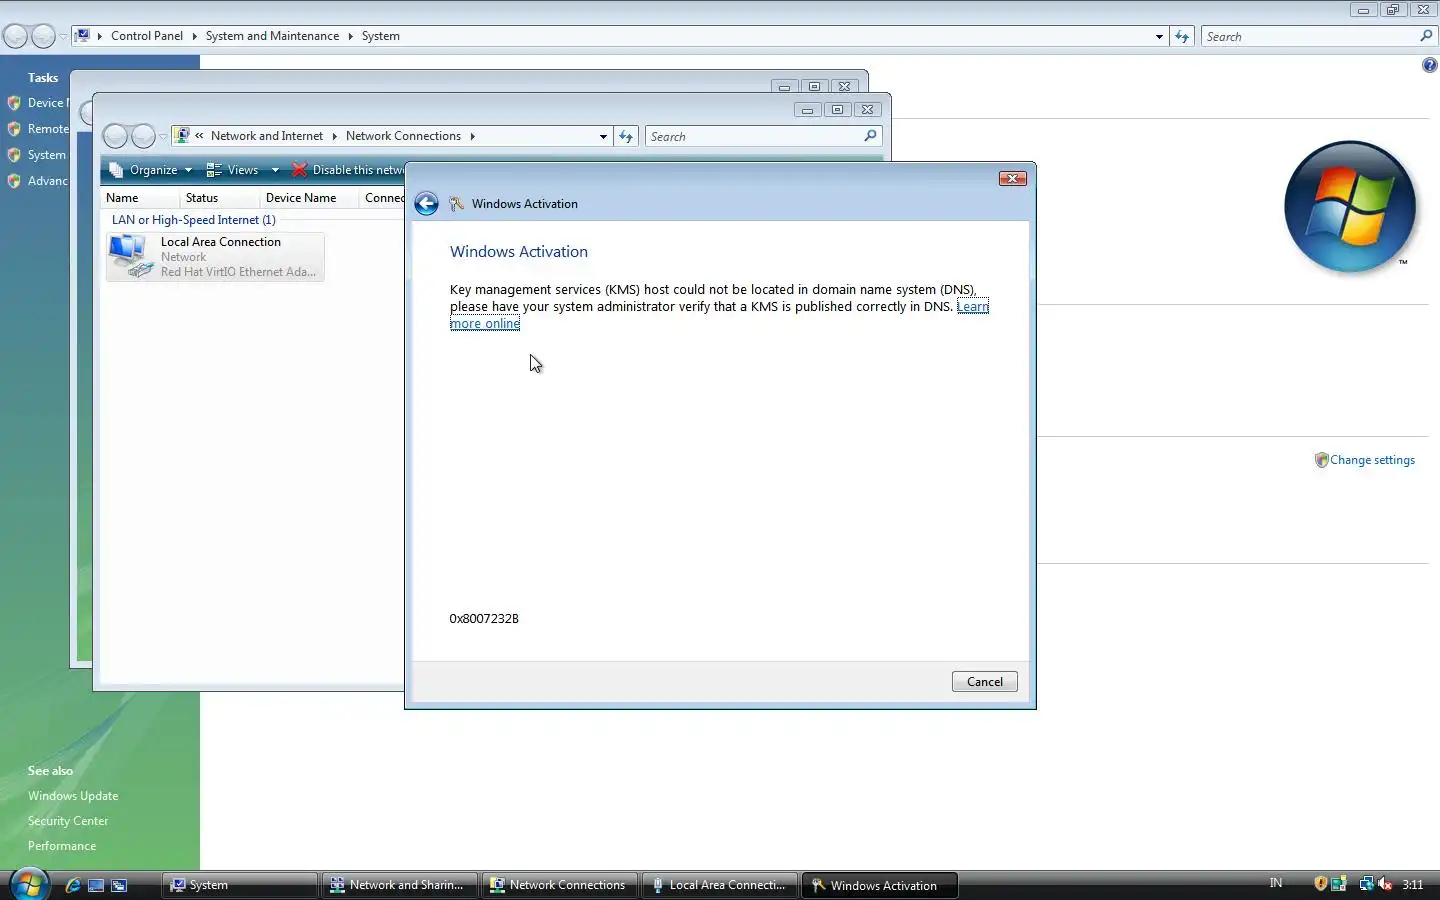Click Disable this network device
Screen dimensions: 1440x900
click(x=349, y=170)
